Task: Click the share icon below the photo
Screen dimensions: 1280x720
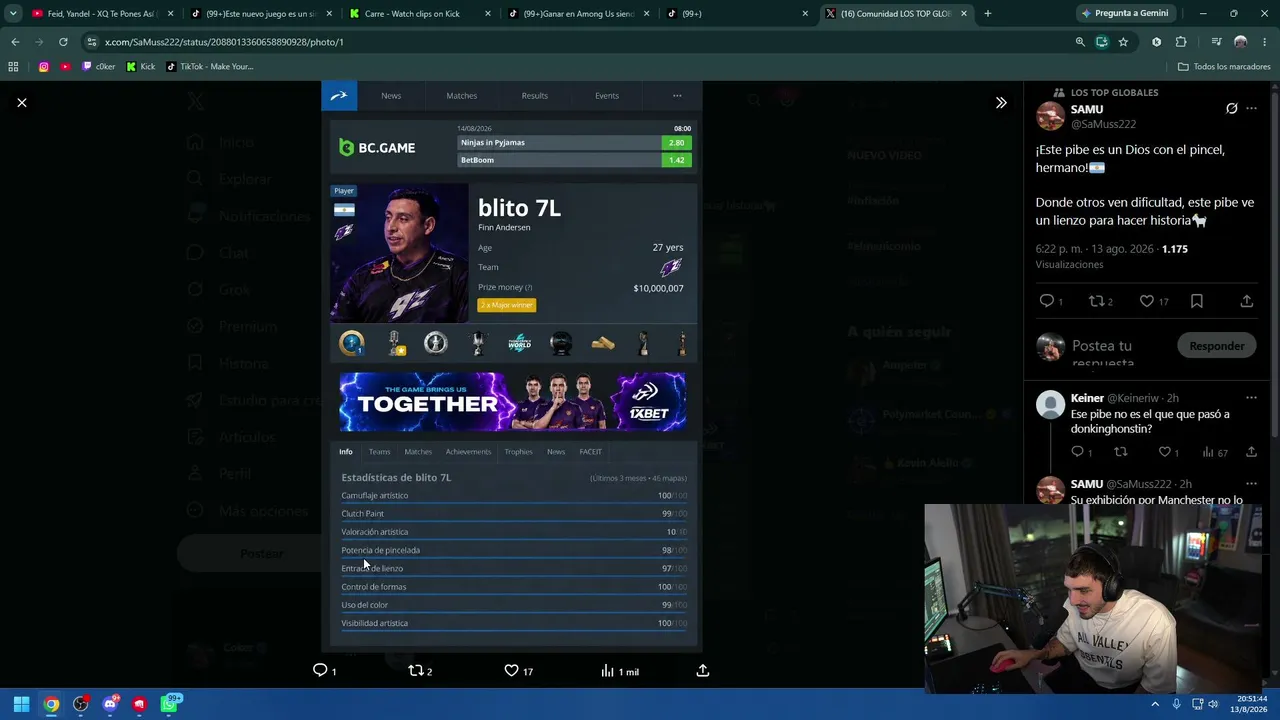Action: tap(703, 670)
